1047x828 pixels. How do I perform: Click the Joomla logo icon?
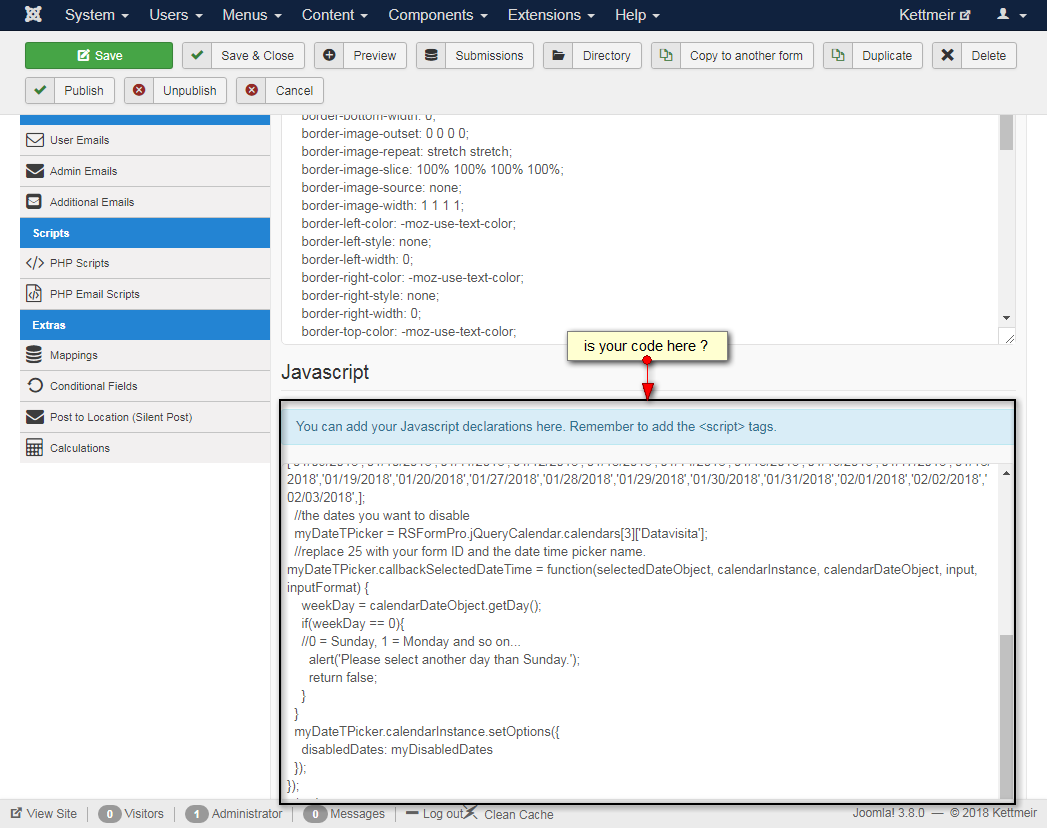(33, 14)
